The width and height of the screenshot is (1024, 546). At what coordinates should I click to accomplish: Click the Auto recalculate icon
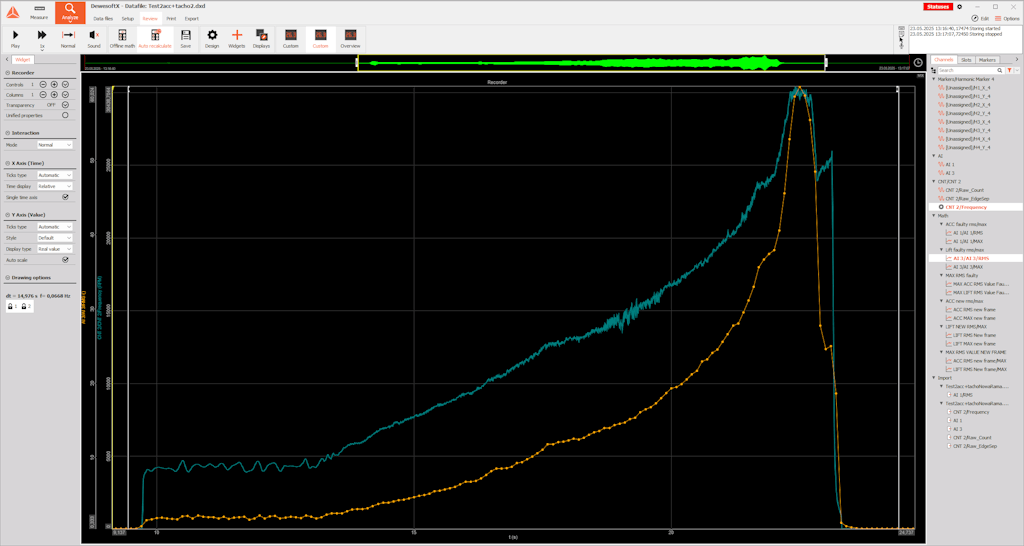(155, 38)
